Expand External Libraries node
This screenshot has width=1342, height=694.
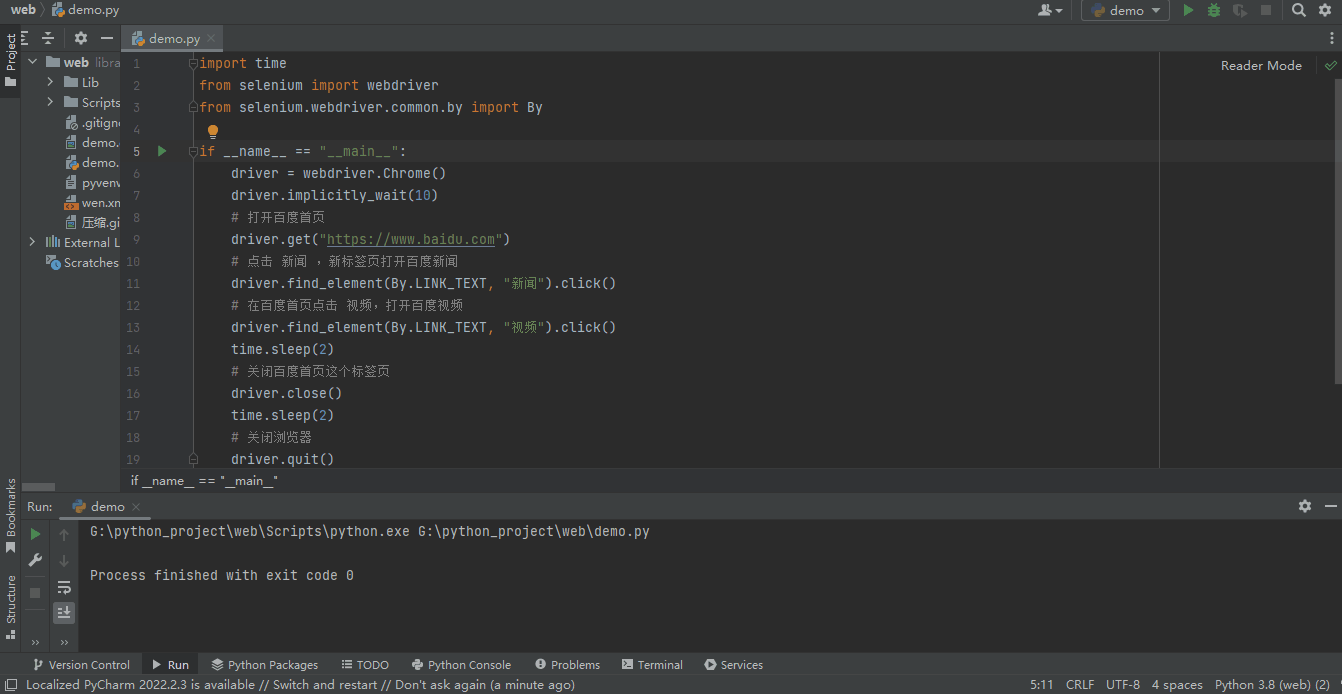pos(33,242)
